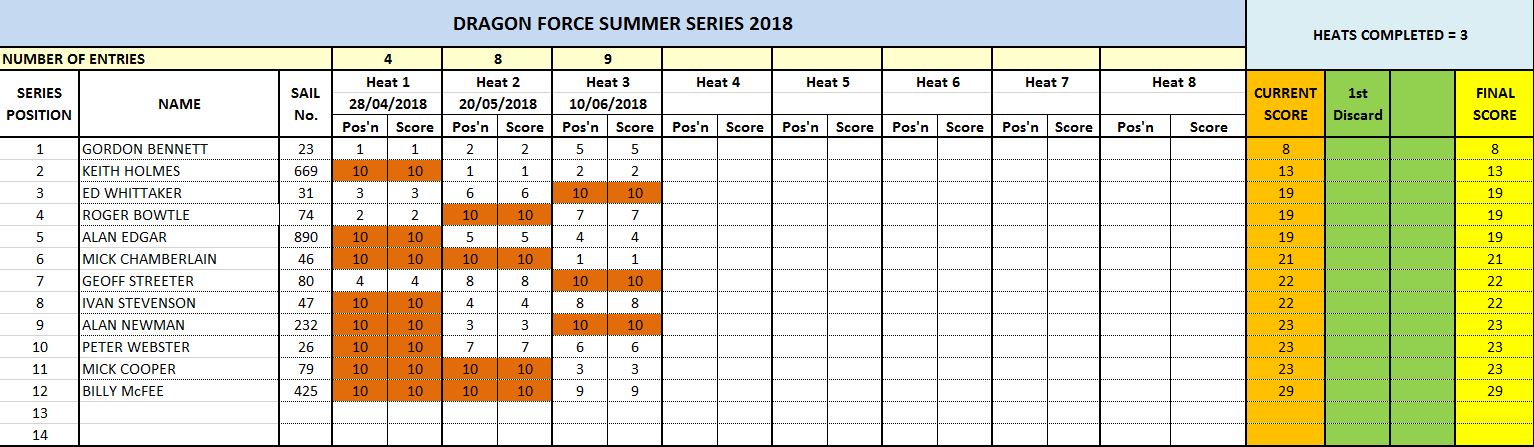Select the Series Position header cell
This screenshot has width=1534, height=447.
pyautogui.click(x=39, y=104)
